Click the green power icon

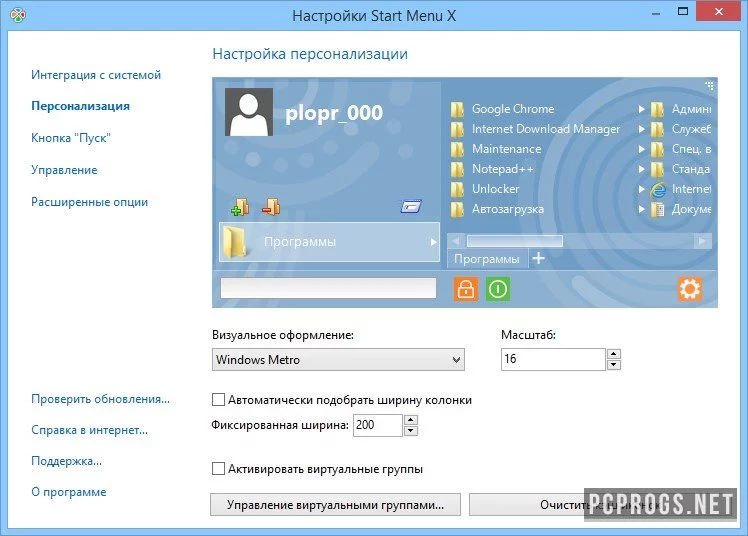(498, 289)
